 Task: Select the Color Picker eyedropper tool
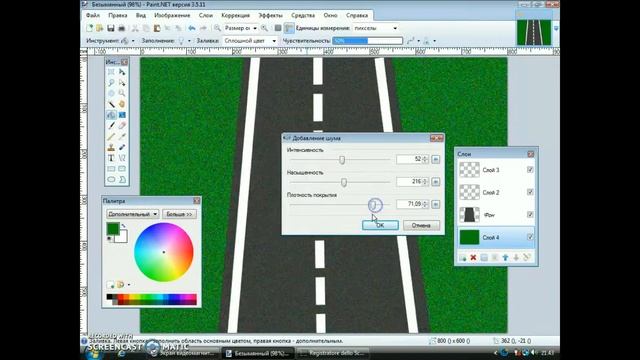point(122,137)
